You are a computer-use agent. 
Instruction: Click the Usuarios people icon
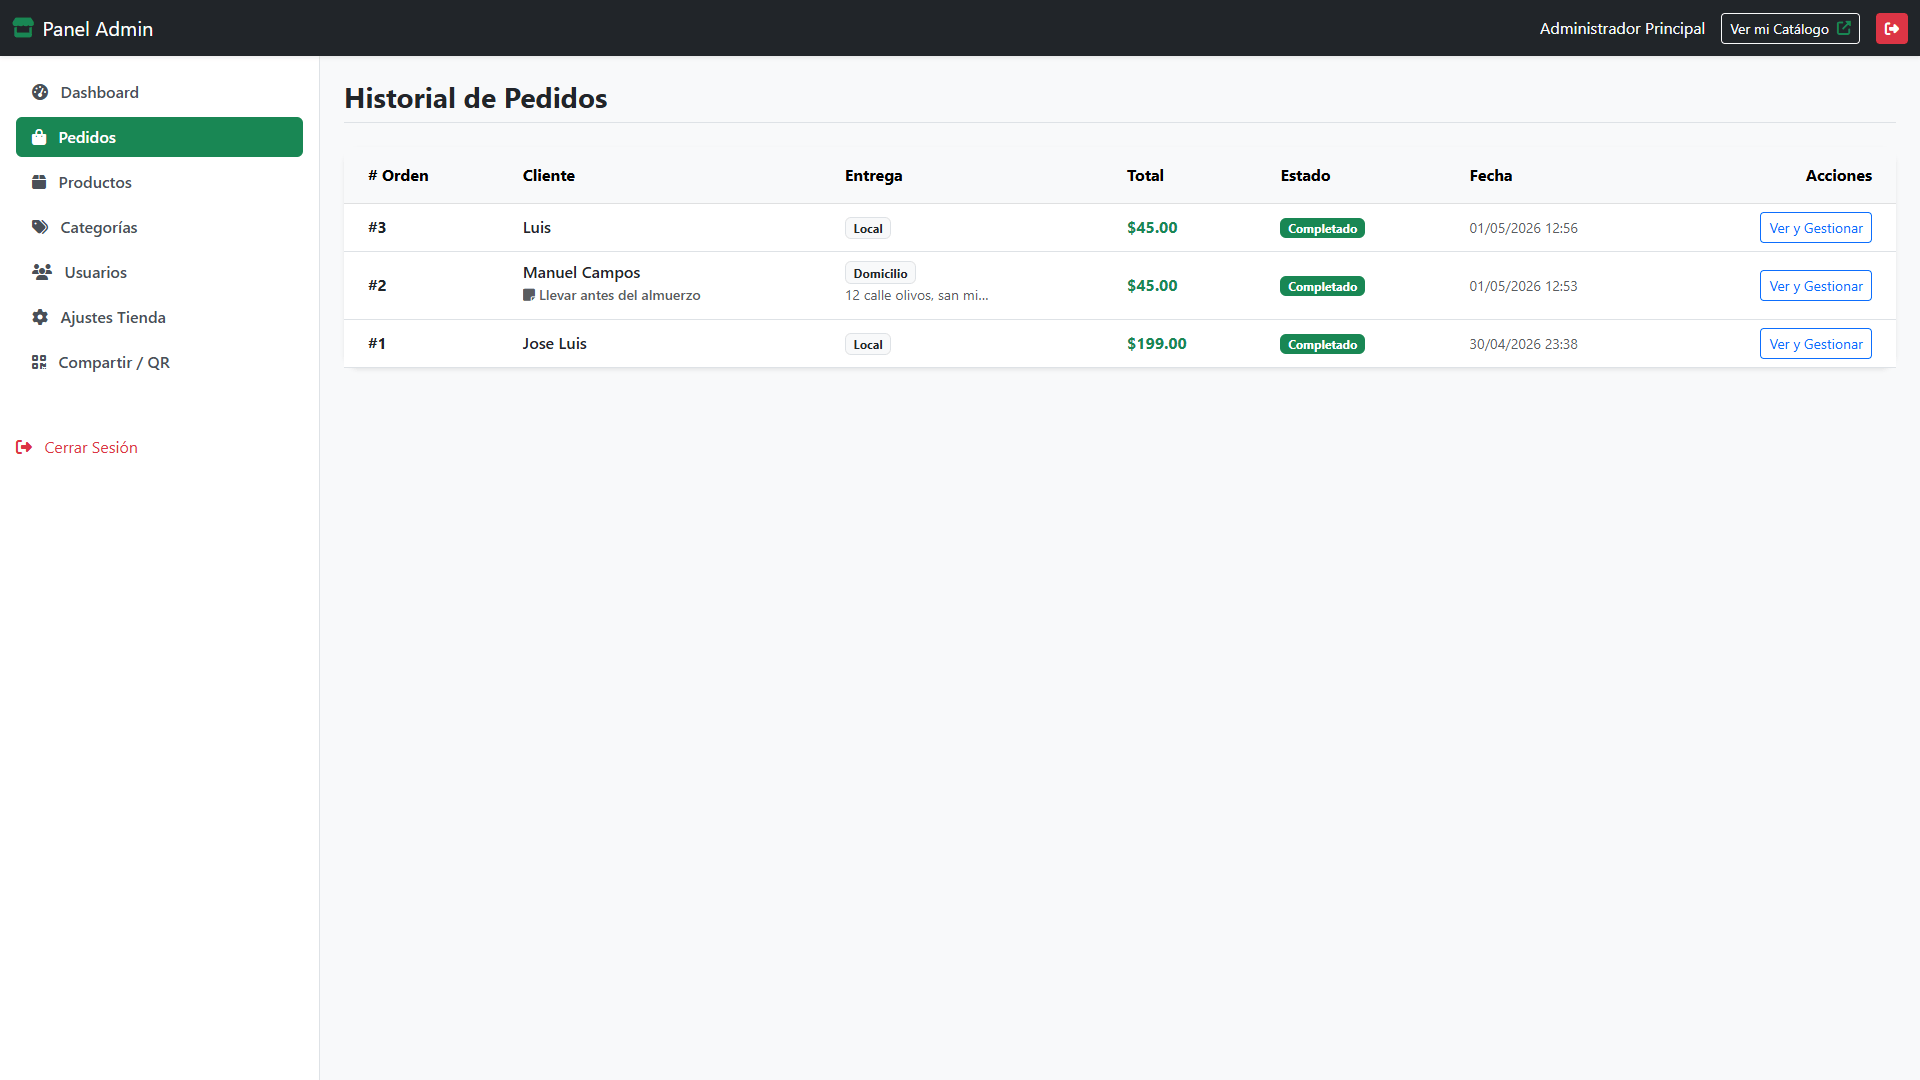[42, 272]
